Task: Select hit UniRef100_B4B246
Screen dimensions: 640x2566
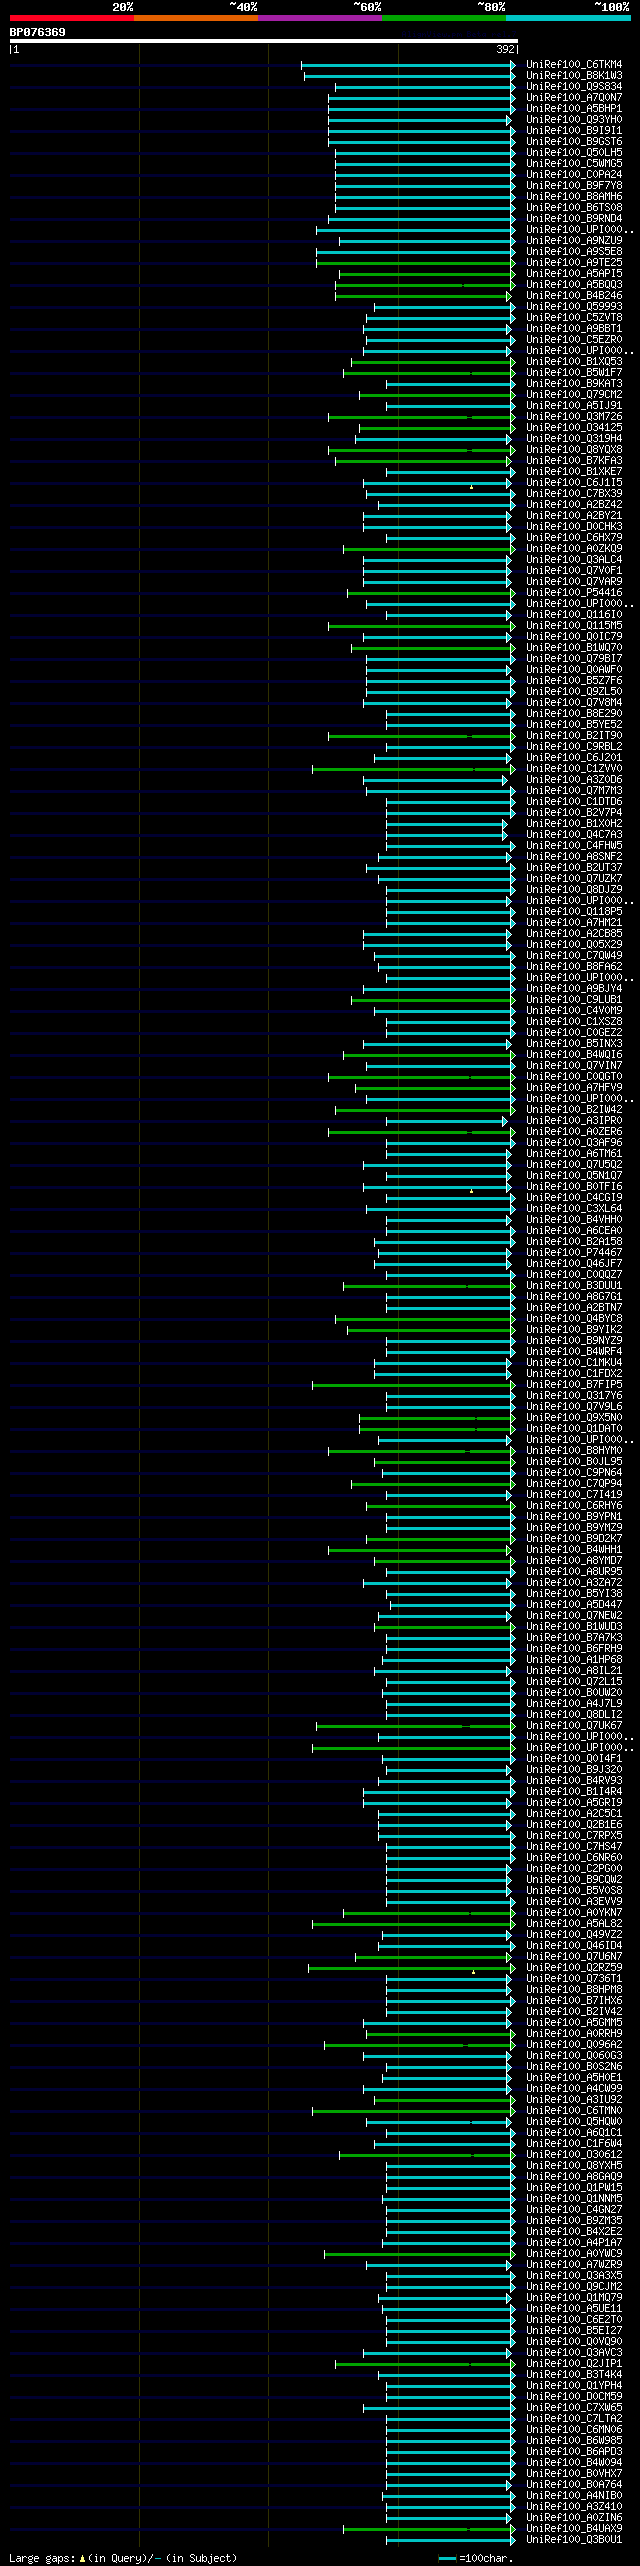Action: [x=574, y=296]
